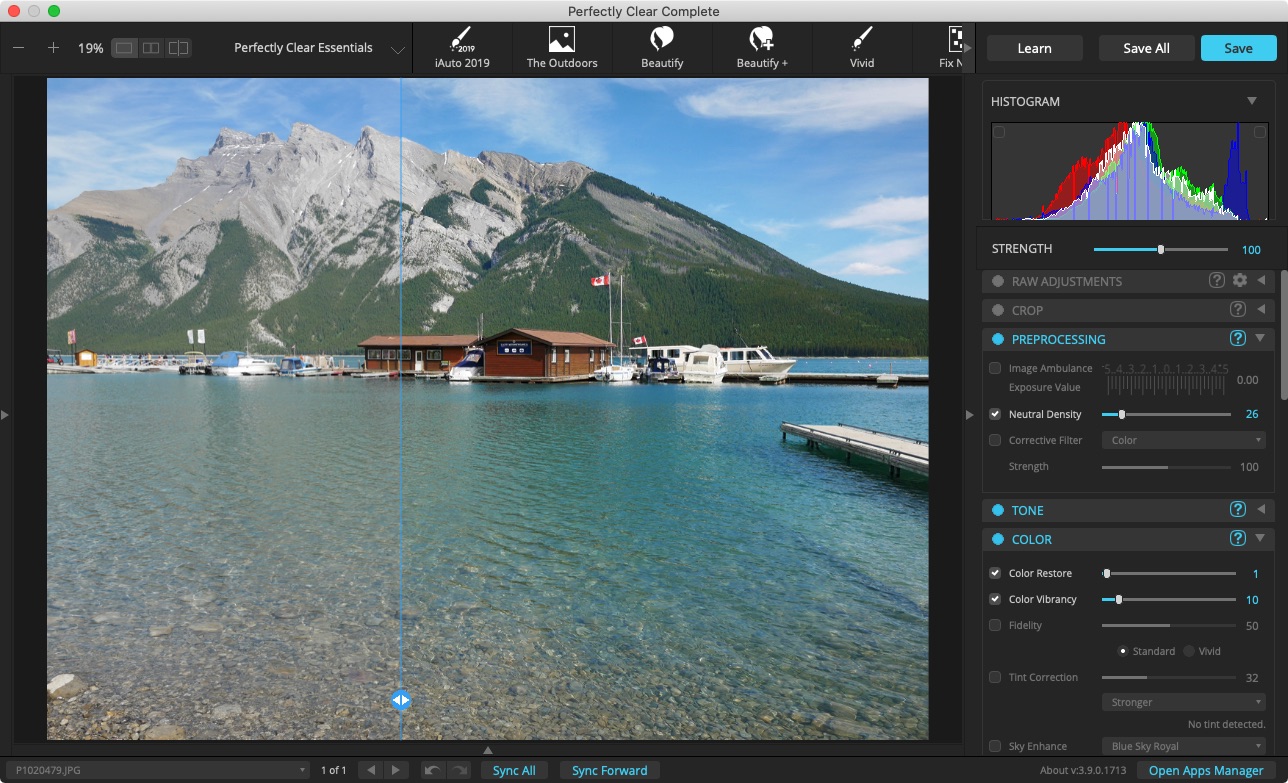Click the Preprocessing help question icon

point(1237,339)
